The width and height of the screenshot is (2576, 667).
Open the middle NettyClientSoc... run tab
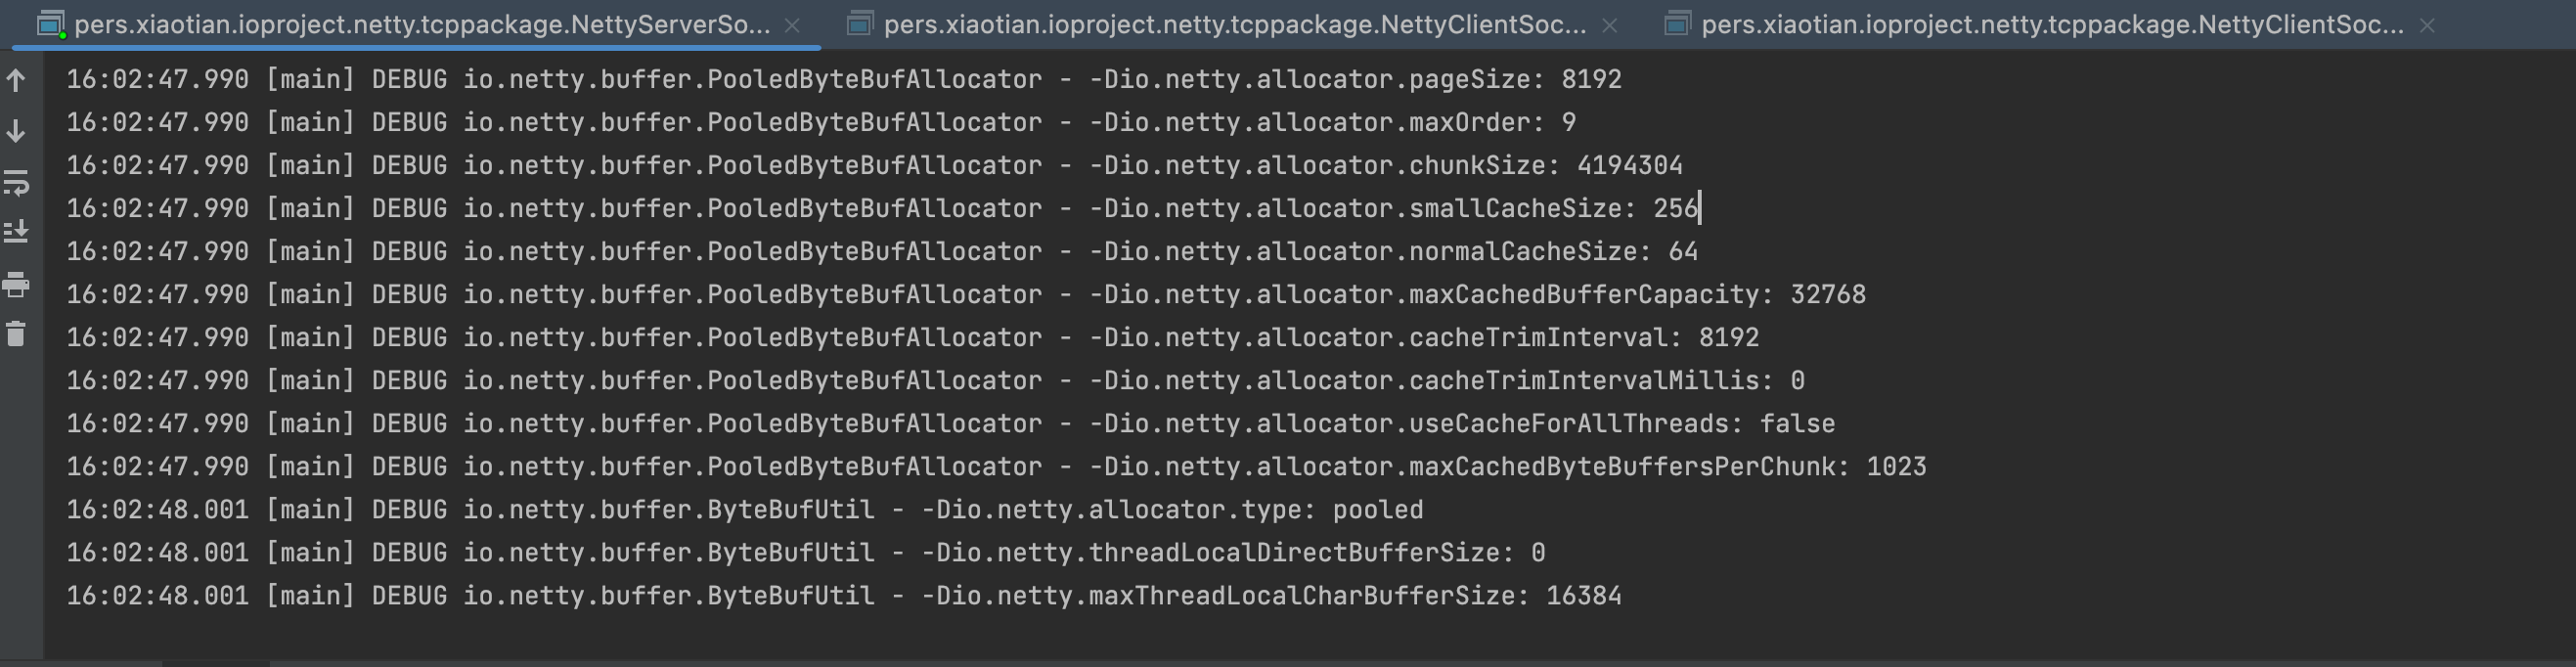pos(1234,25)
